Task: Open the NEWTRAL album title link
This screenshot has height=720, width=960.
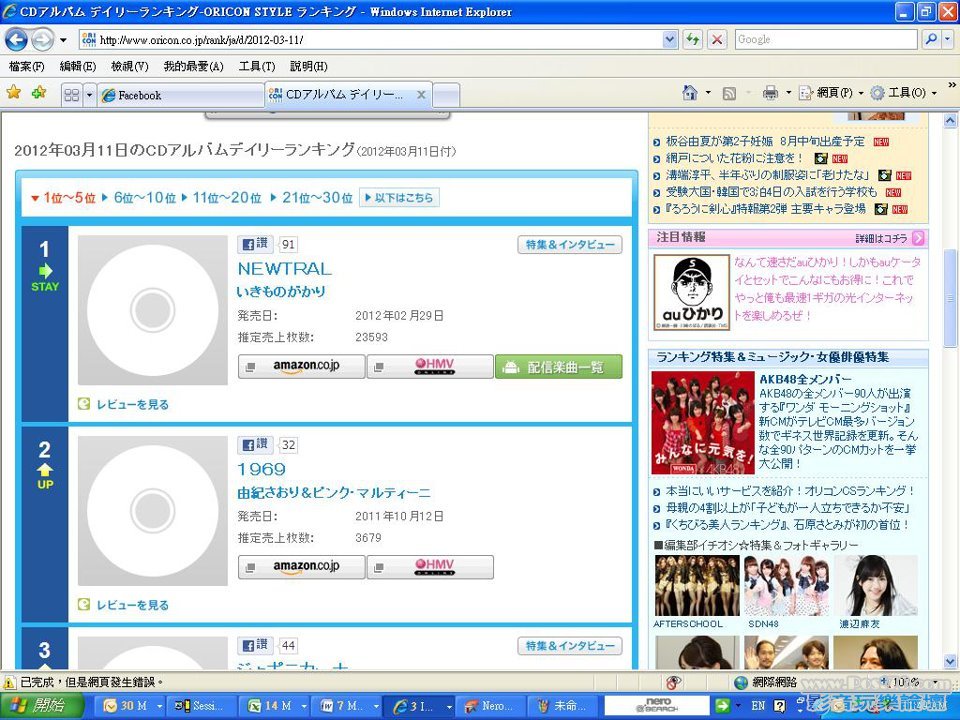Action: pos(285,269)
